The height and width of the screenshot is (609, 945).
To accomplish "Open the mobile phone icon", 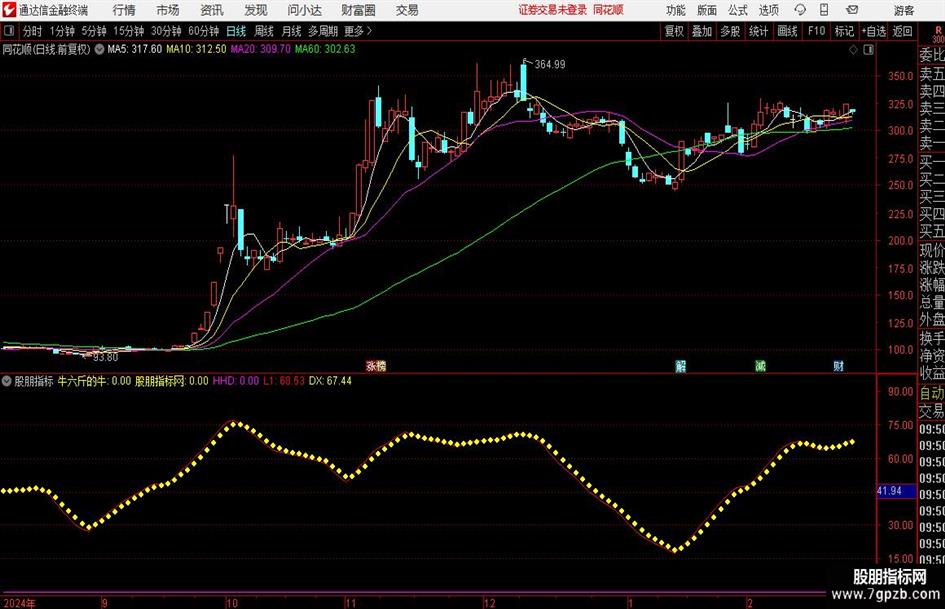I will click(824, 10).
